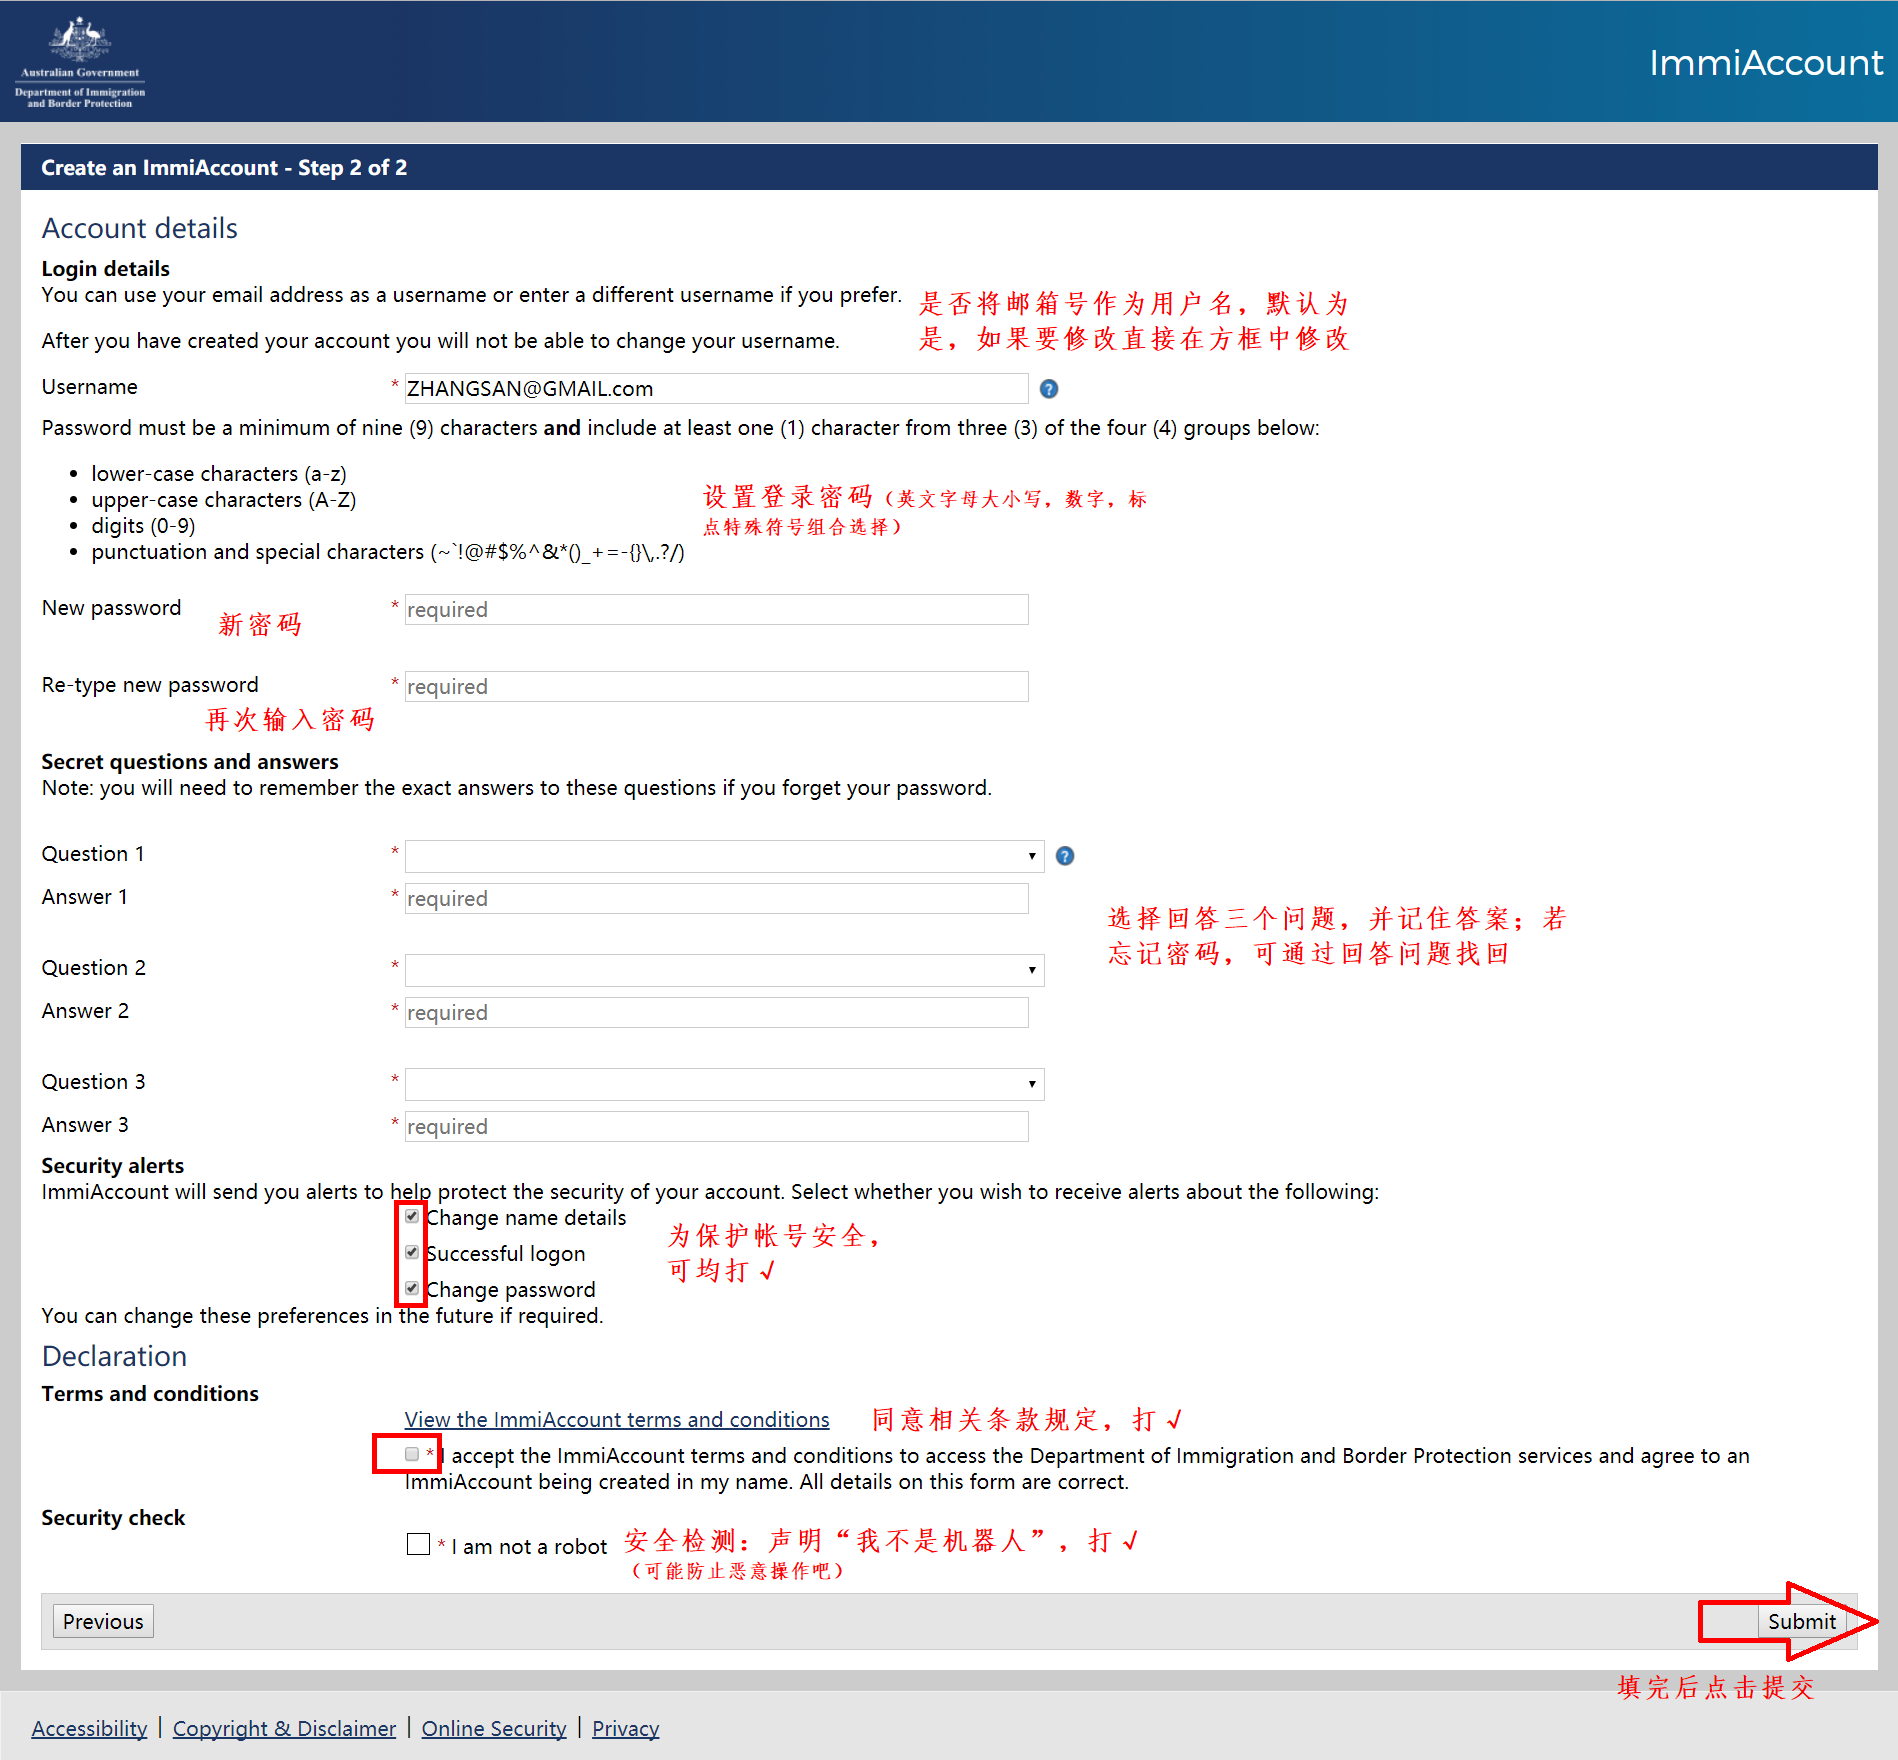
Task: Click the Previous button
Action: click(103, 1621)
